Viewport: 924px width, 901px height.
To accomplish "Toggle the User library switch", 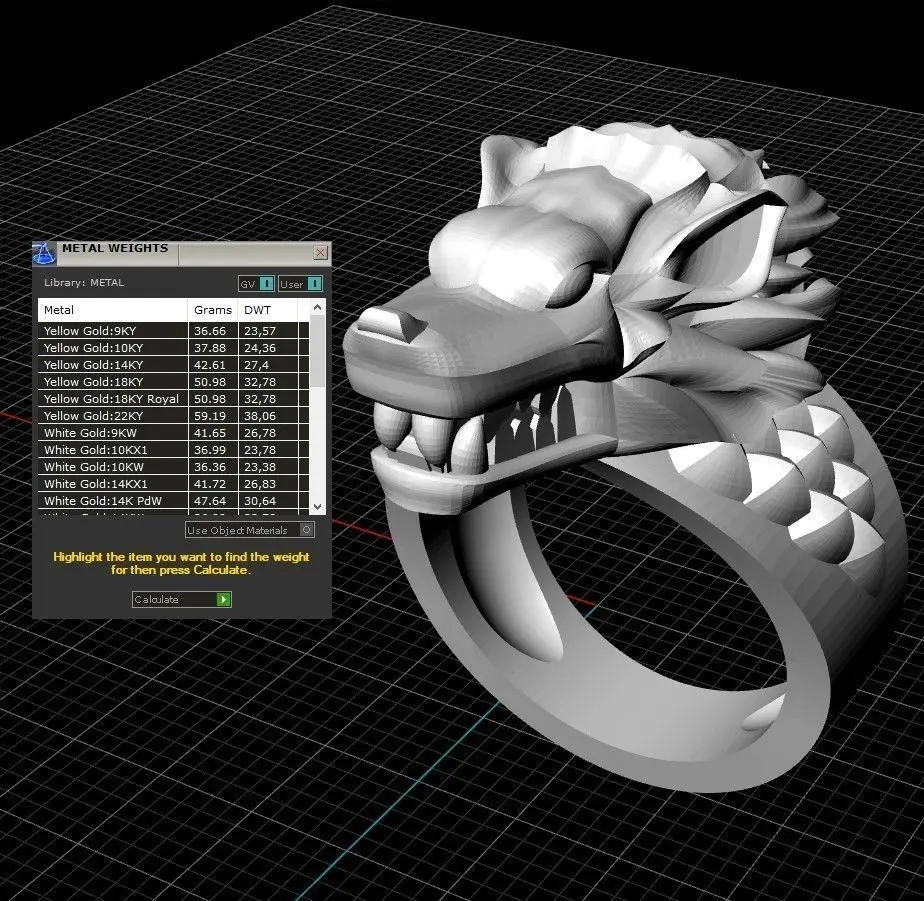I will (300, 284).
